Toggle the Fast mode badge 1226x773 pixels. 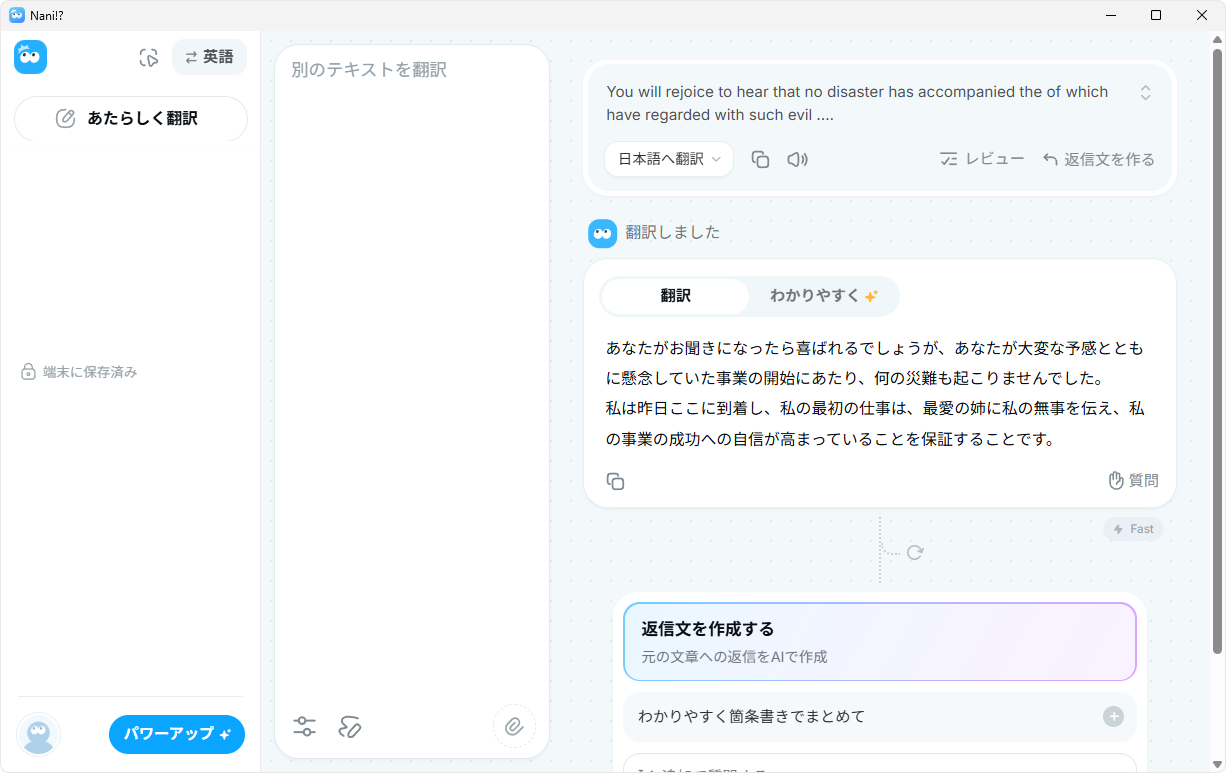tap(1133, 529)
